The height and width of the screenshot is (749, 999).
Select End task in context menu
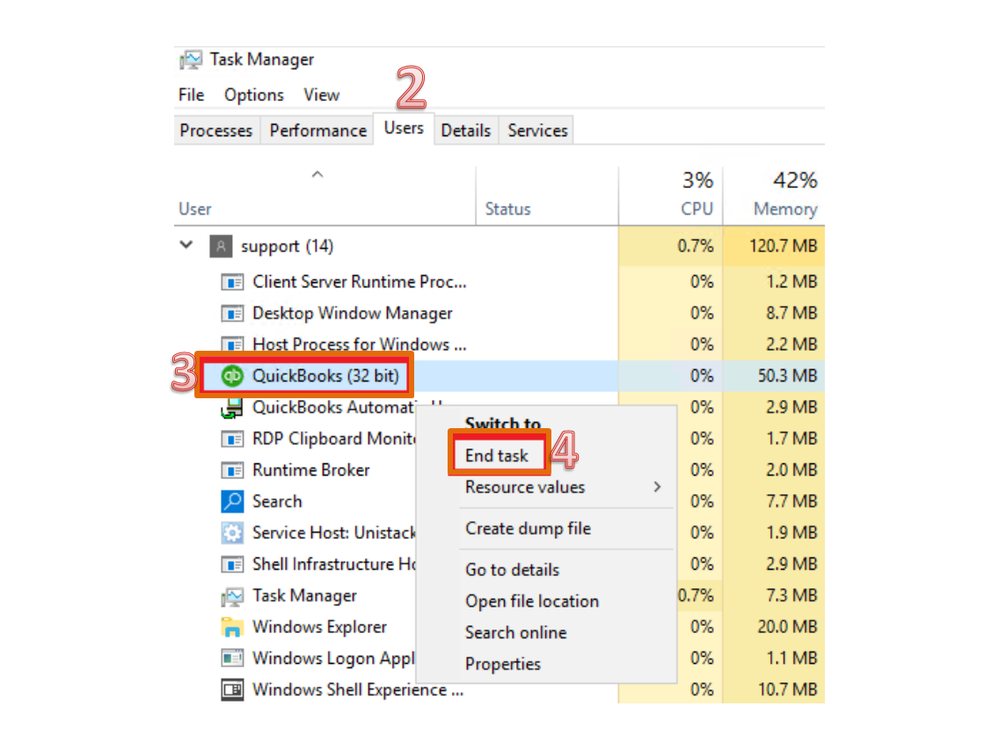pos(497,455)
